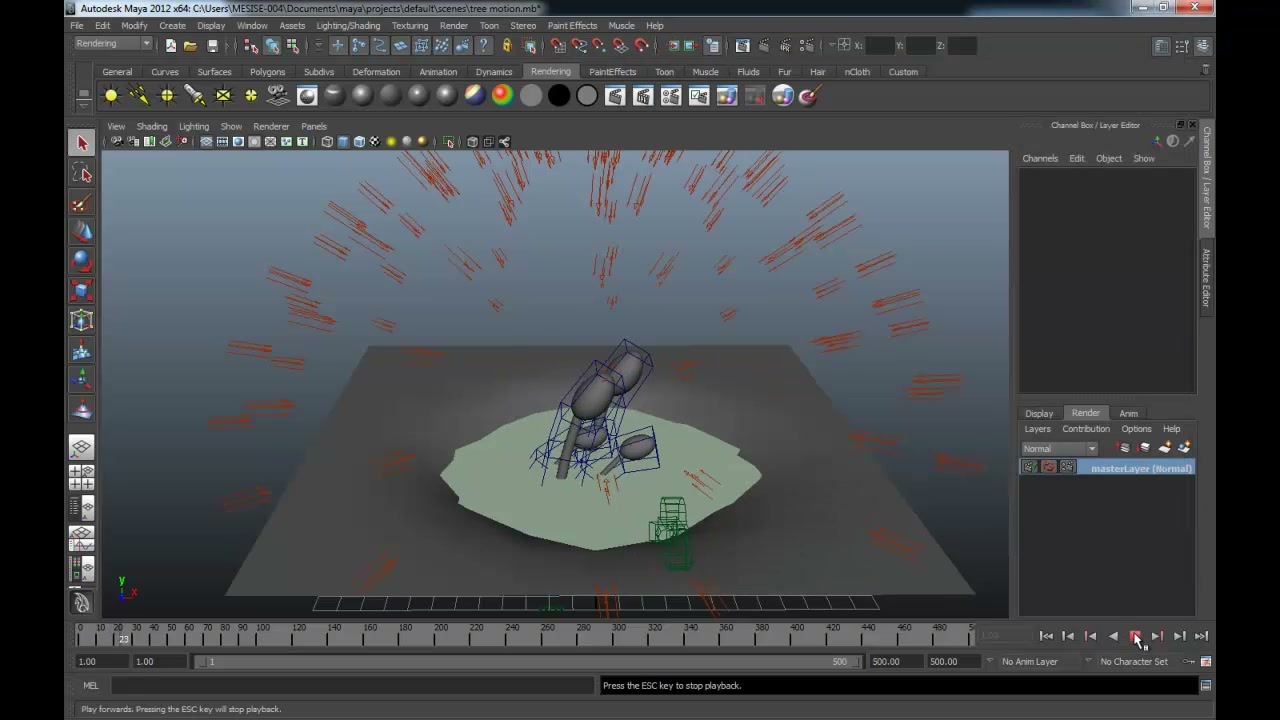Click the Save Scene disk icon
Screen dimensions: 1280x720
pyautogui.click(x=212, y=45)
